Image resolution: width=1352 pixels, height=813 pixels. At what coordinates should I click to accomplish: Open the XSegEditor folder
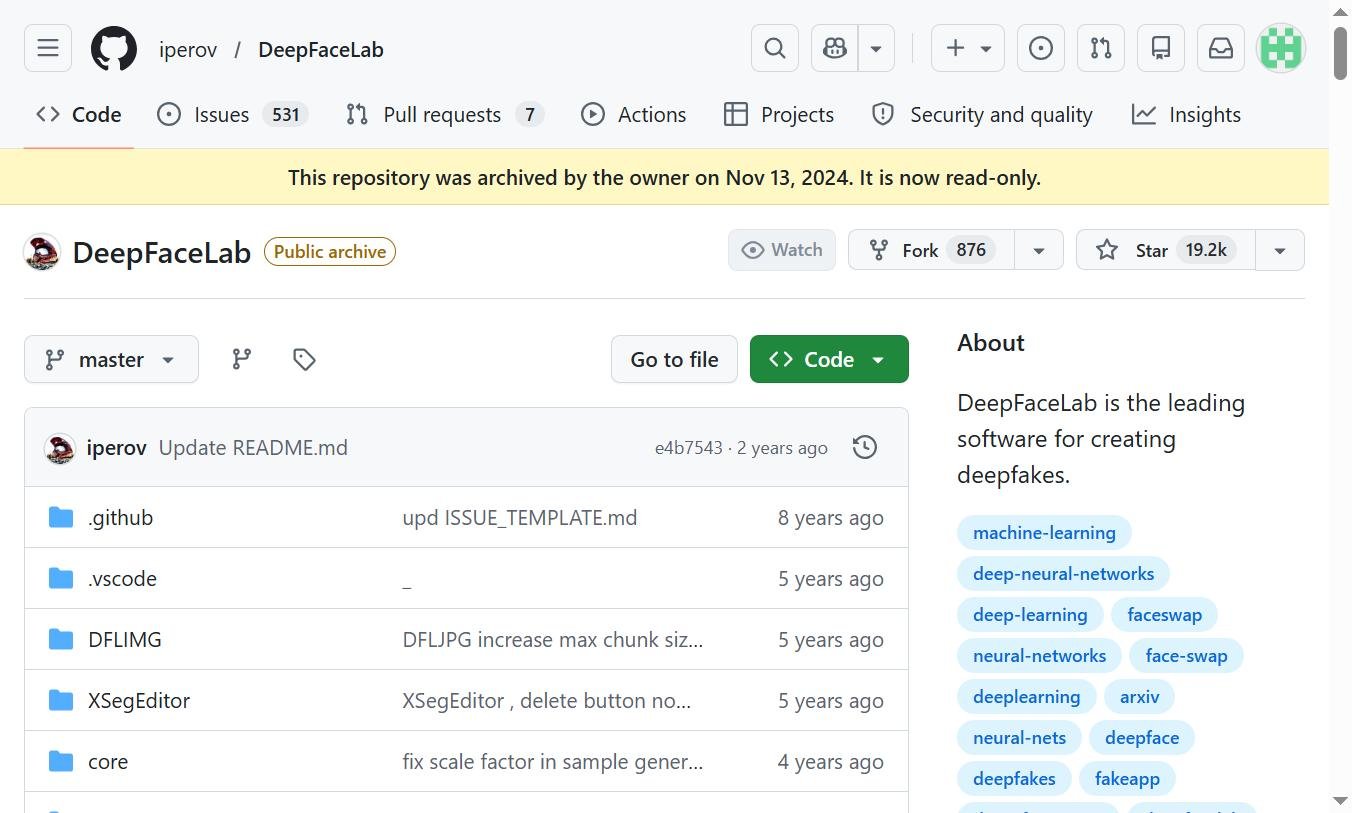[x=139, y=701]
